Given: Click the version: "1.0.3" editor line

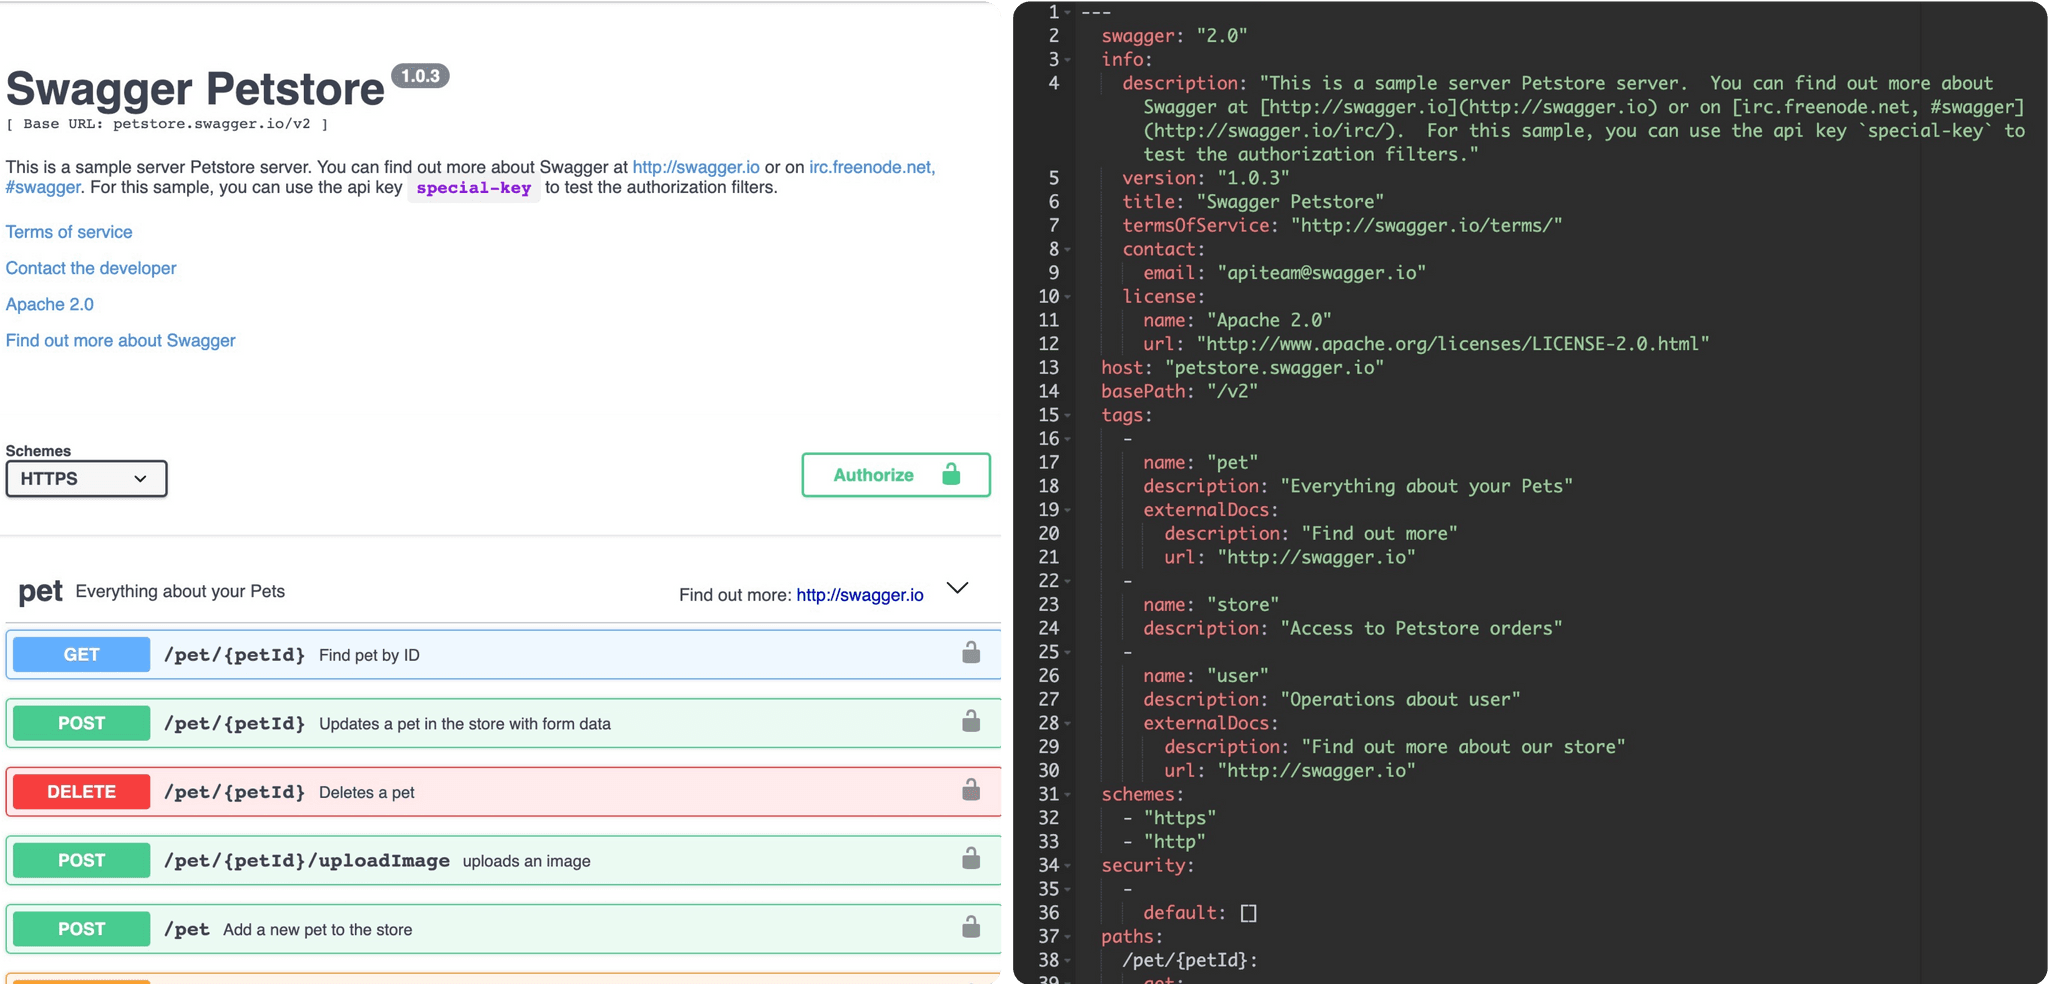Looking at the screenshot, I should tap(1206, 178).
